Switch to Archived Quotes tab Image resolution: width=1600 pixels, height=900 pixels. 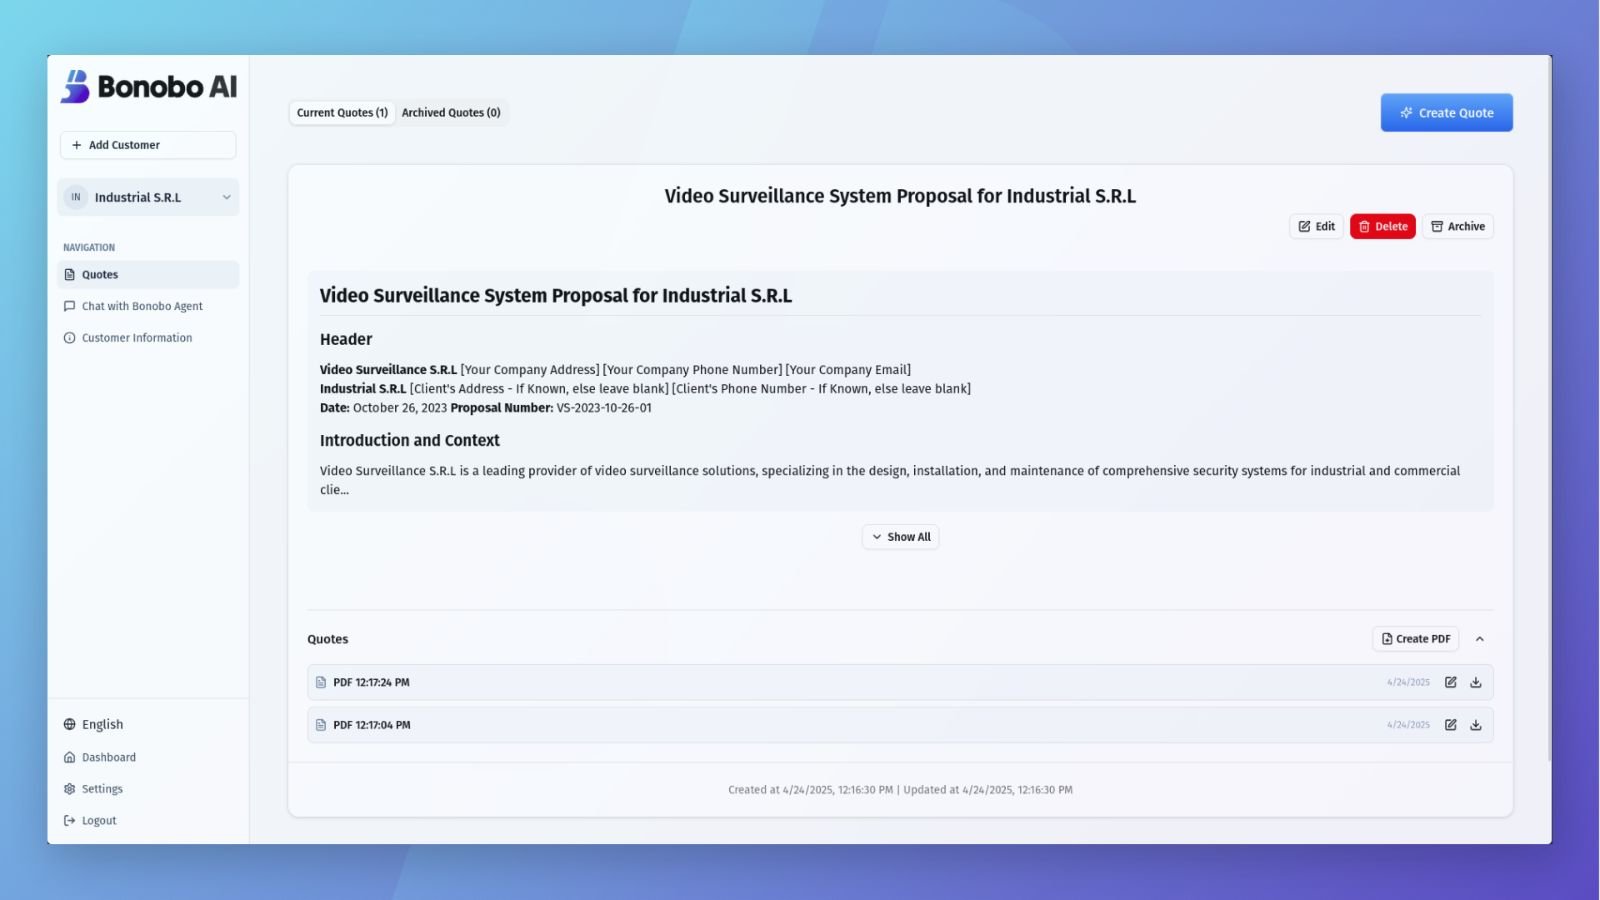pyautogui.click(x=451, y=113)
